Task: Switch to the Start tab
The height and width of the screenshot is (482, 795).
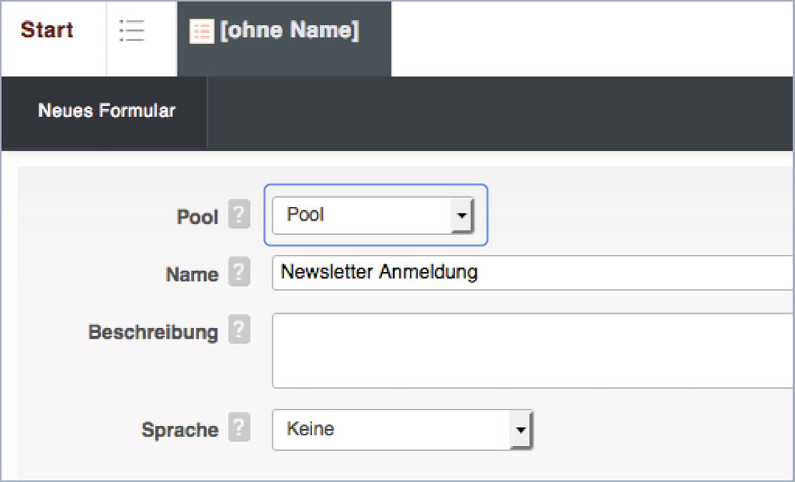Action: point(47,30)
